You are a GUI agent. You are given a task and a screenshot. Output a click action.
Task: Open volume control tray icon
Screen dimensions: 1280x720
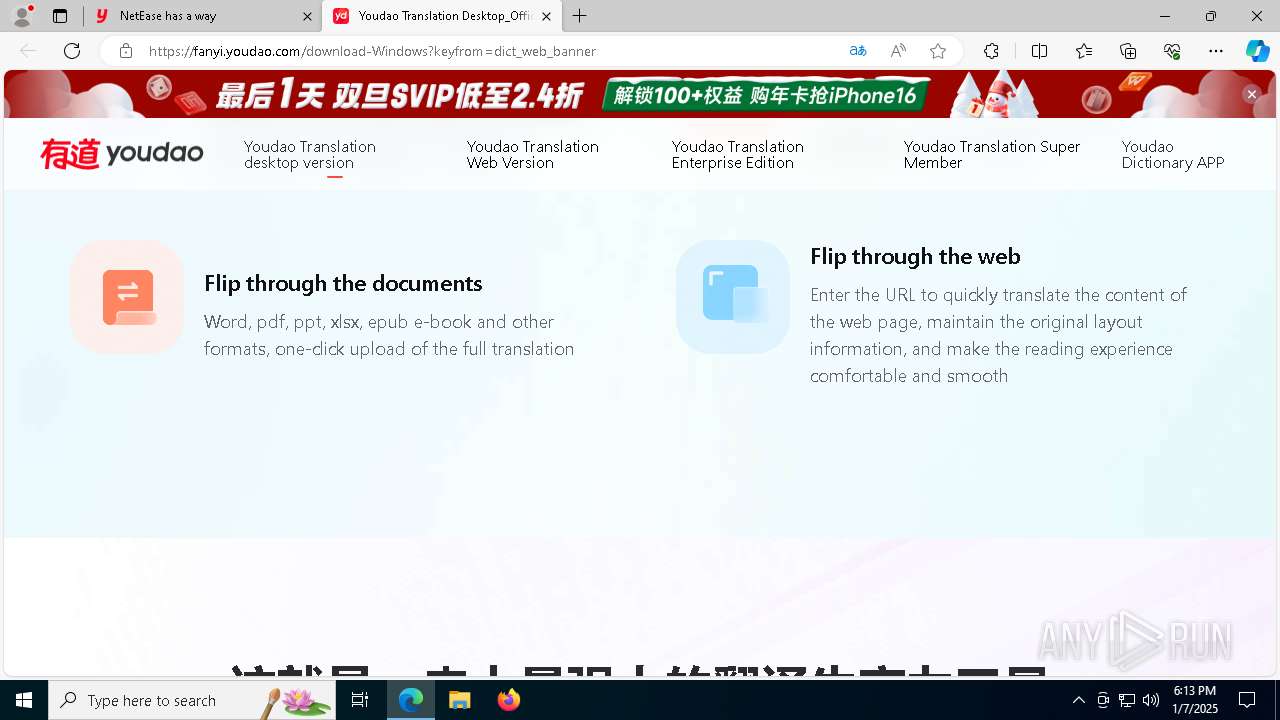(1151, 700)
